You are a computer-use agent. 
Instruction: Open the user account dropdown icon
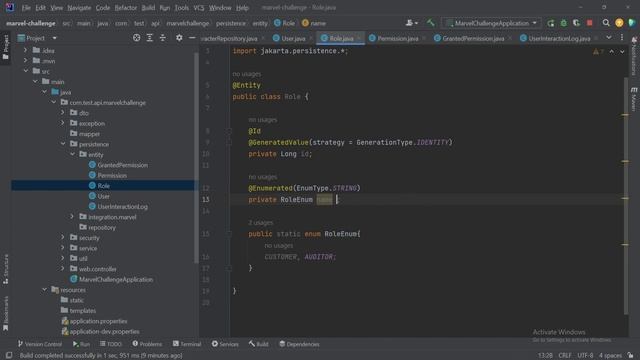(411, 23)
